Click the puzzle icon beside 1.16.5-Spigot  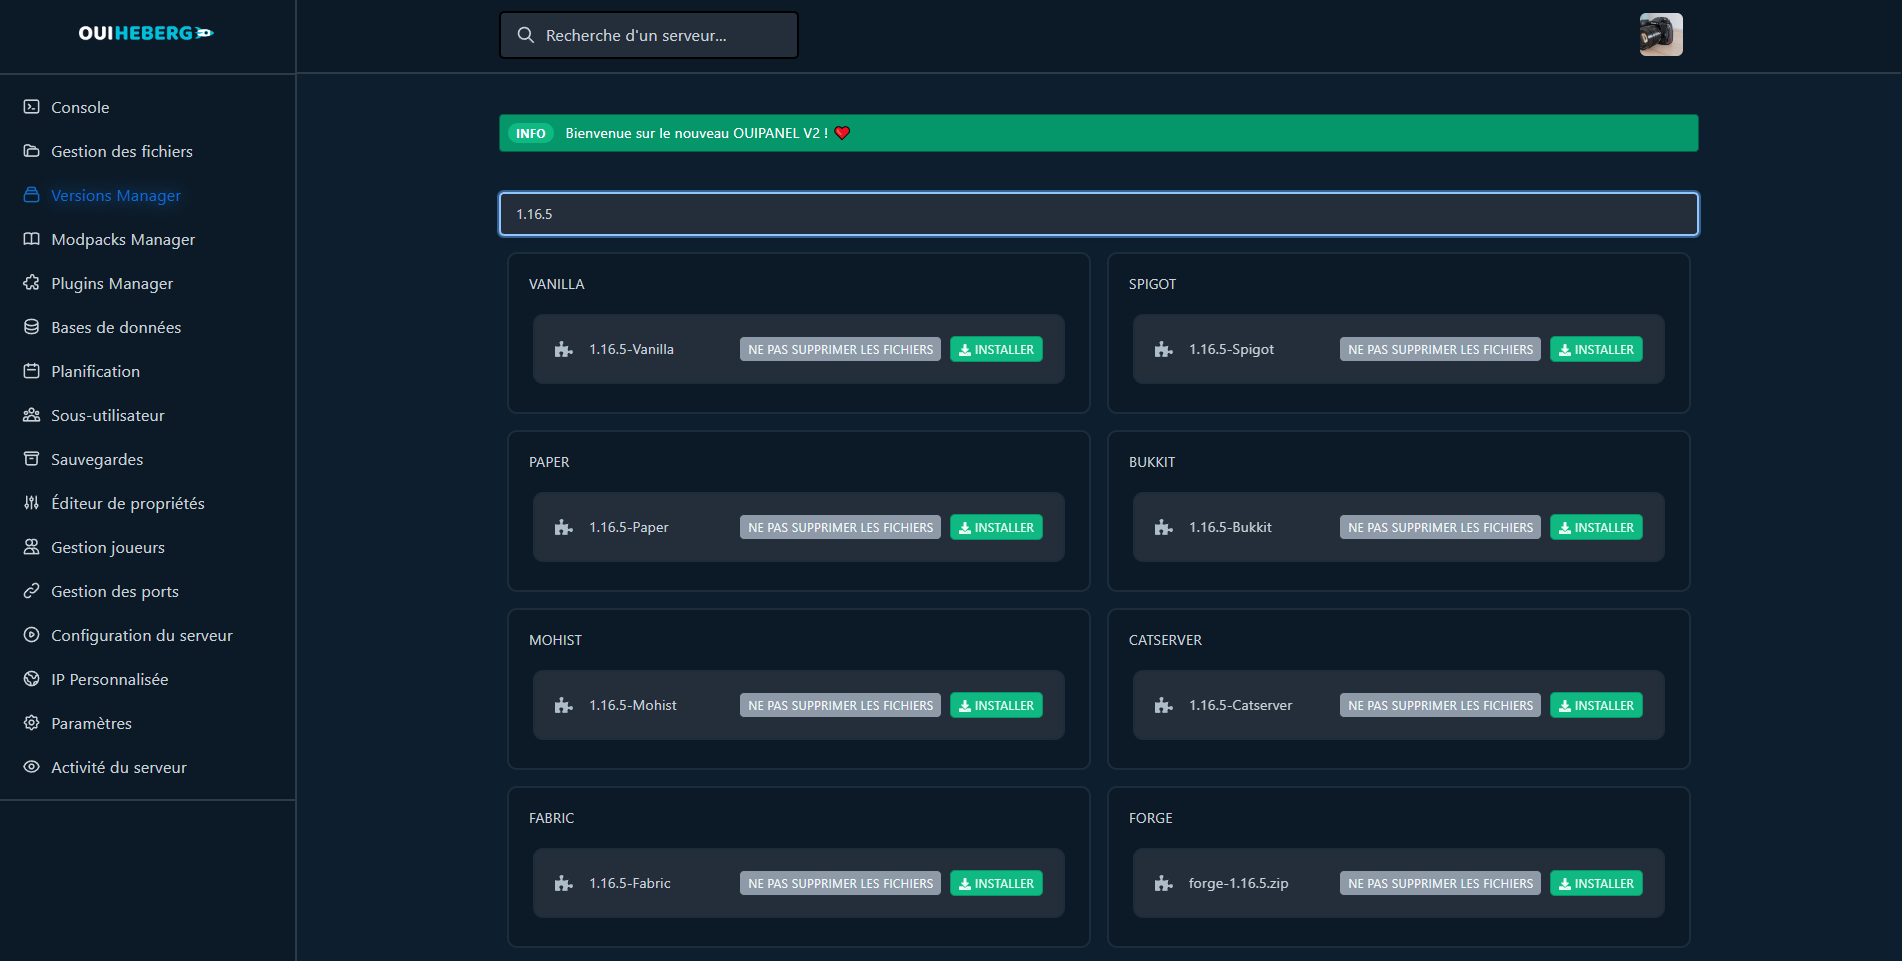[x=1164, y=349]
